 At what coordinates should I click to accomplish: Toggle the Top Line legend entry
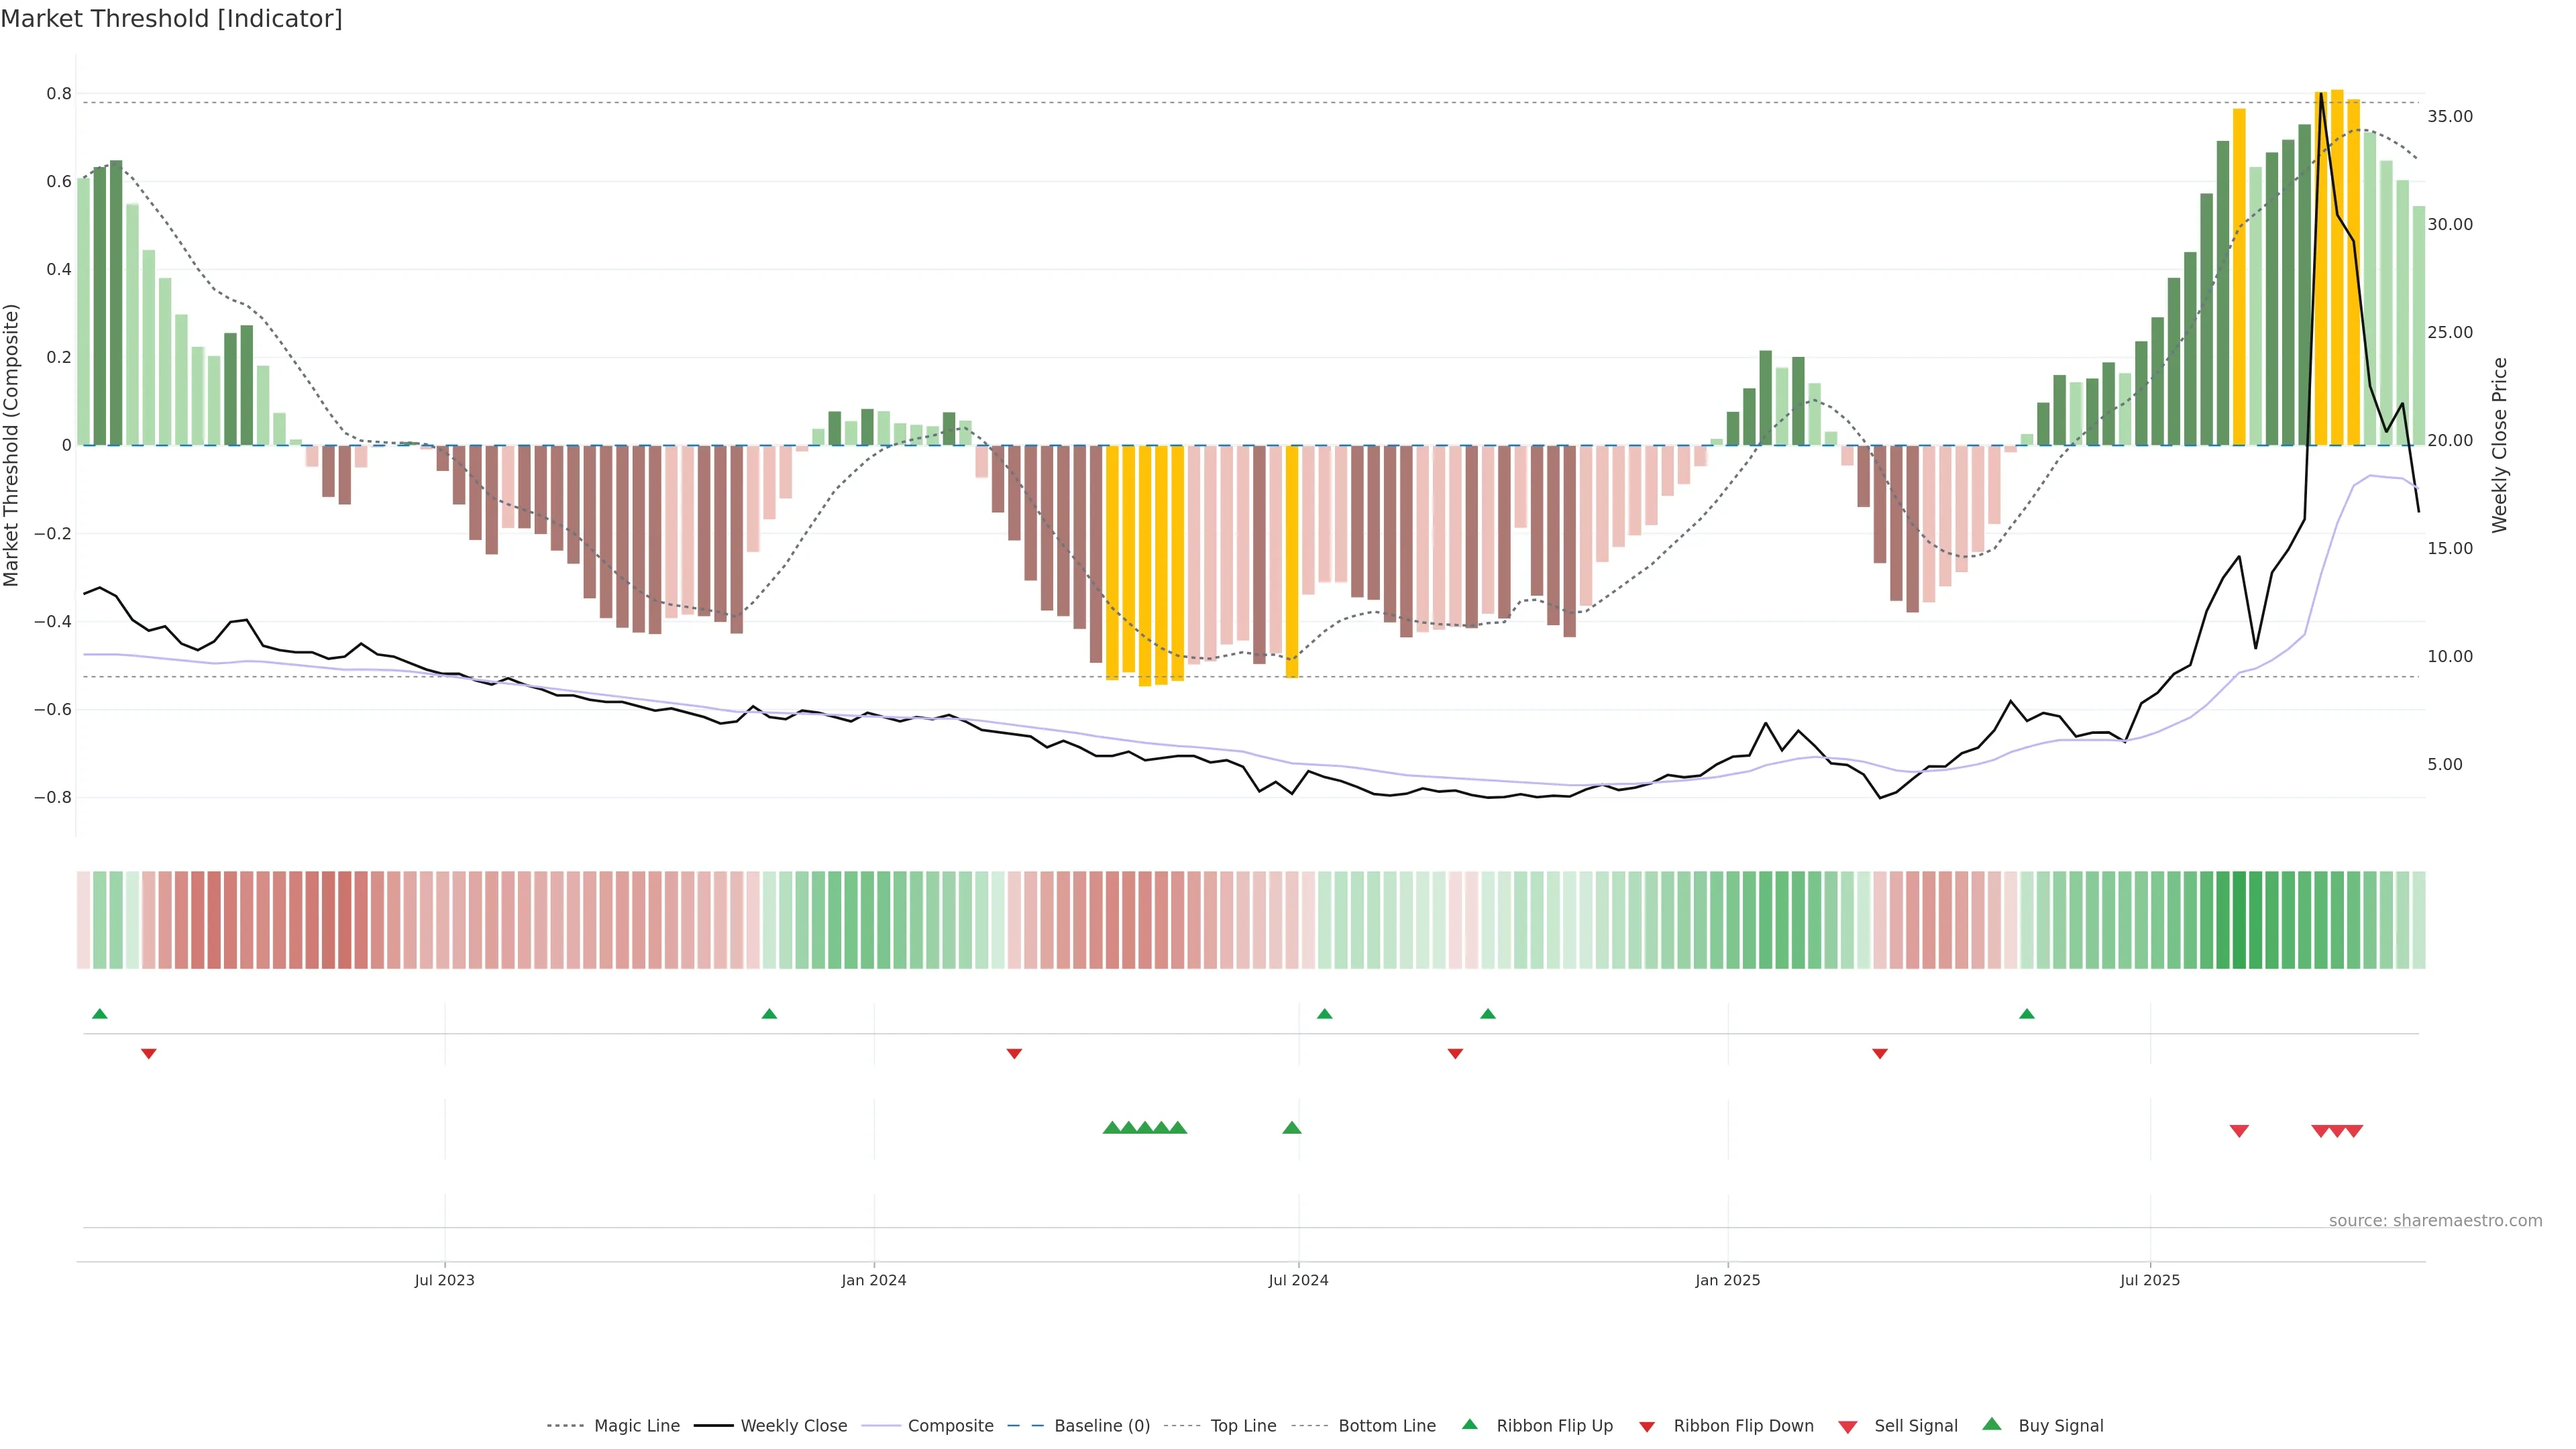coord(1243,1426)
